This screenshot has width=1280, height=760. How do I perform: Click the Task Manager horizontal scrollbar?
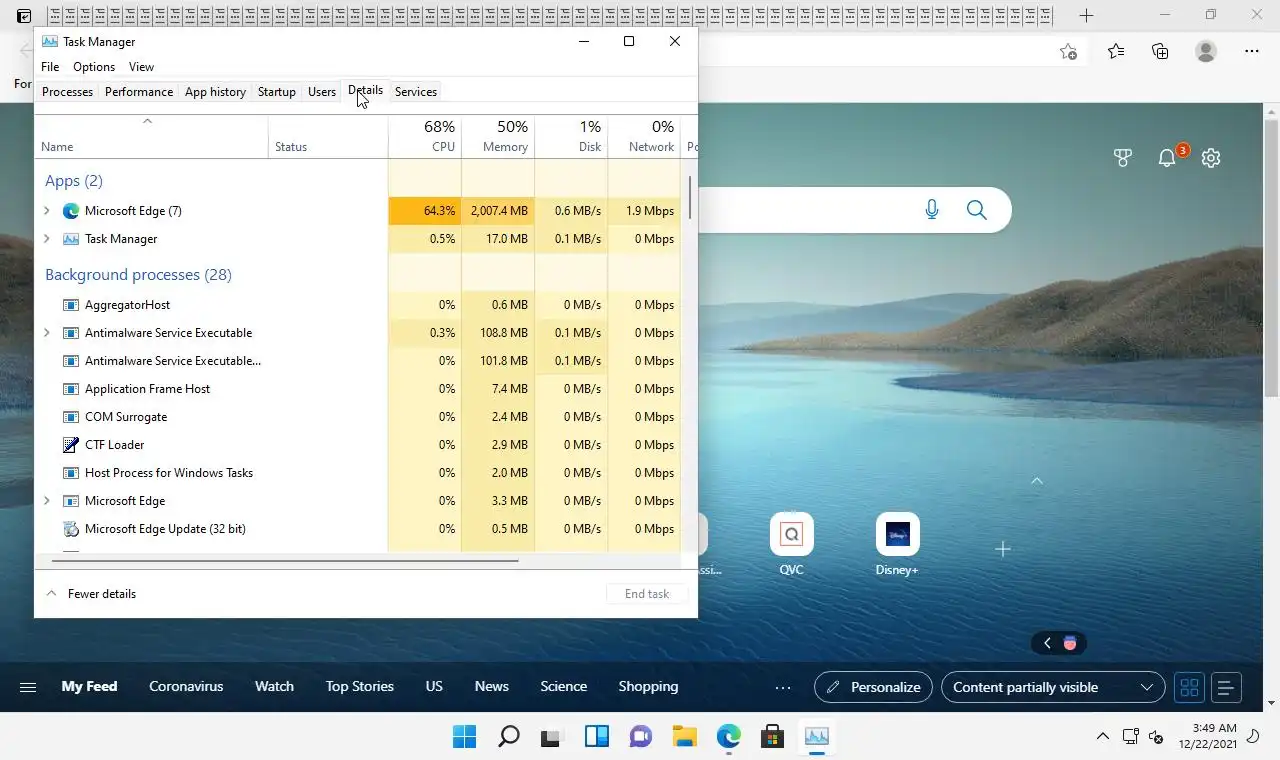[x=285, y=561]
